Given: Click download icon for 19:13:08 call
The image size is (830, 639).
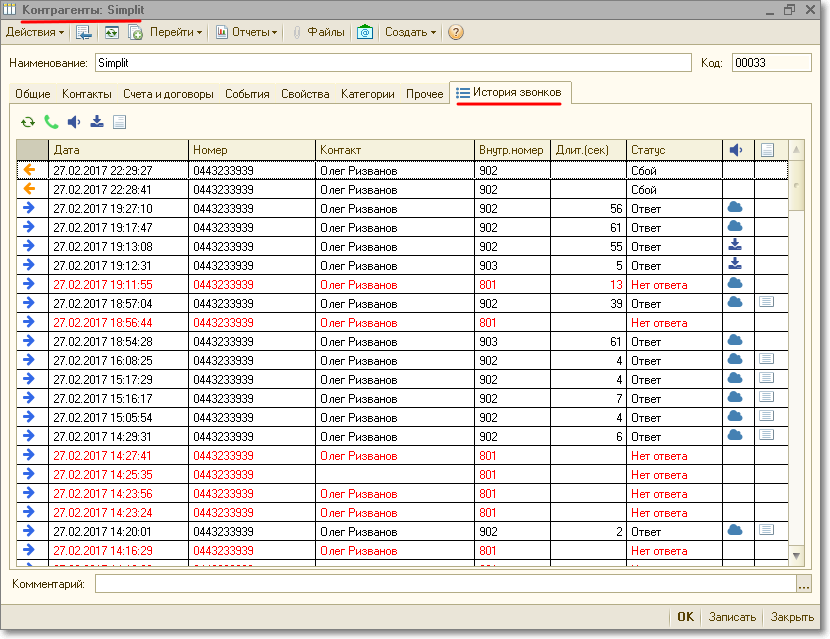Looking at the screenshot, I should pyautogui.click(x=735, y=246).
